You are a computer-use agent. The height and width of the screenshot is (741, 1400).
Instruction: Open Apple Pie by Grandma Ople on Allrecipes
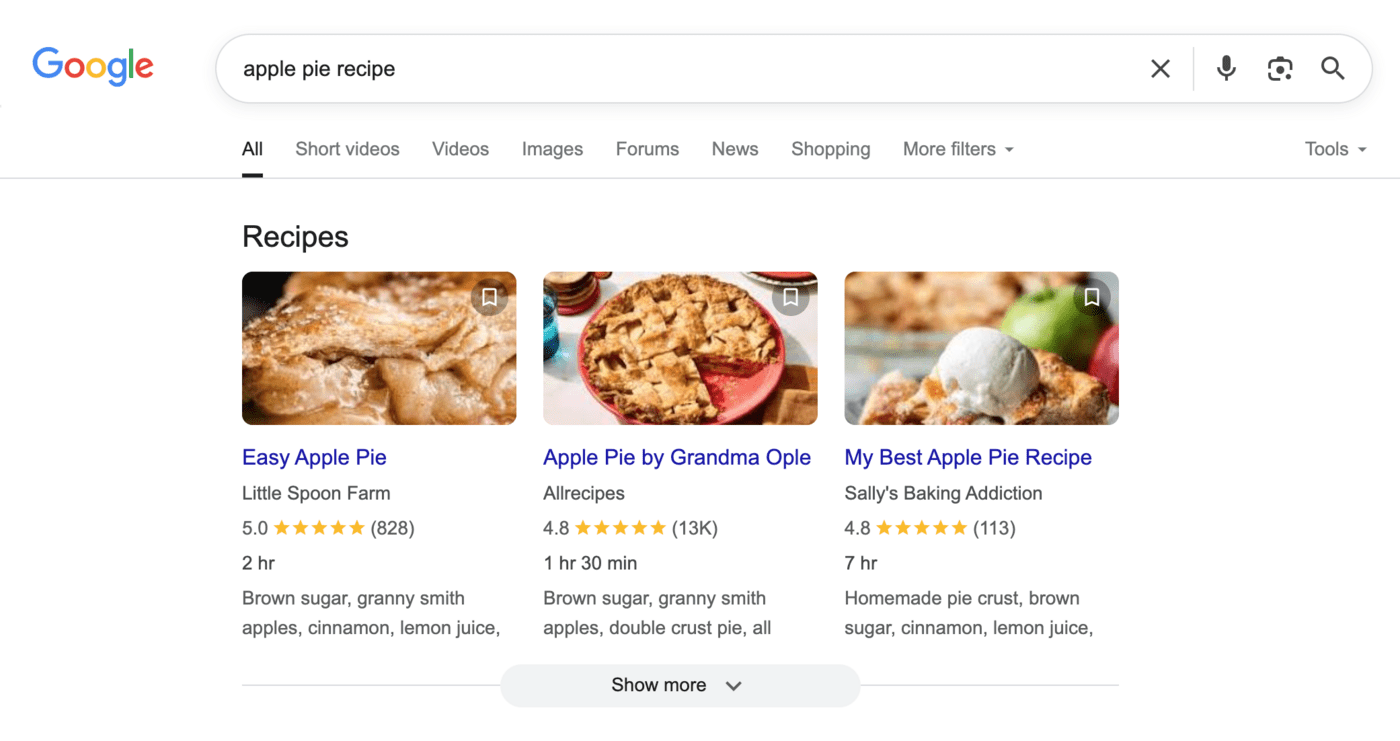point(676,457)
